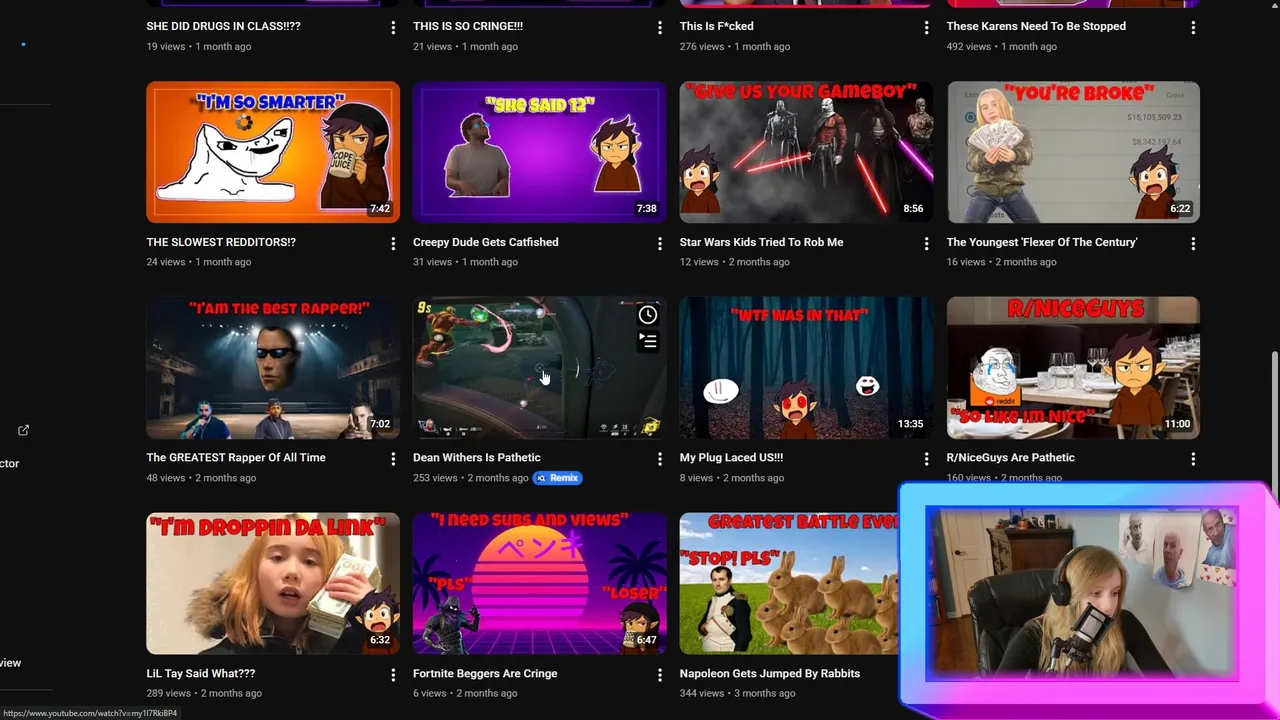Open options menu for 'Creepy Dude Gets Catfished'
This screenshot has width=1280, height=720.
659,243
